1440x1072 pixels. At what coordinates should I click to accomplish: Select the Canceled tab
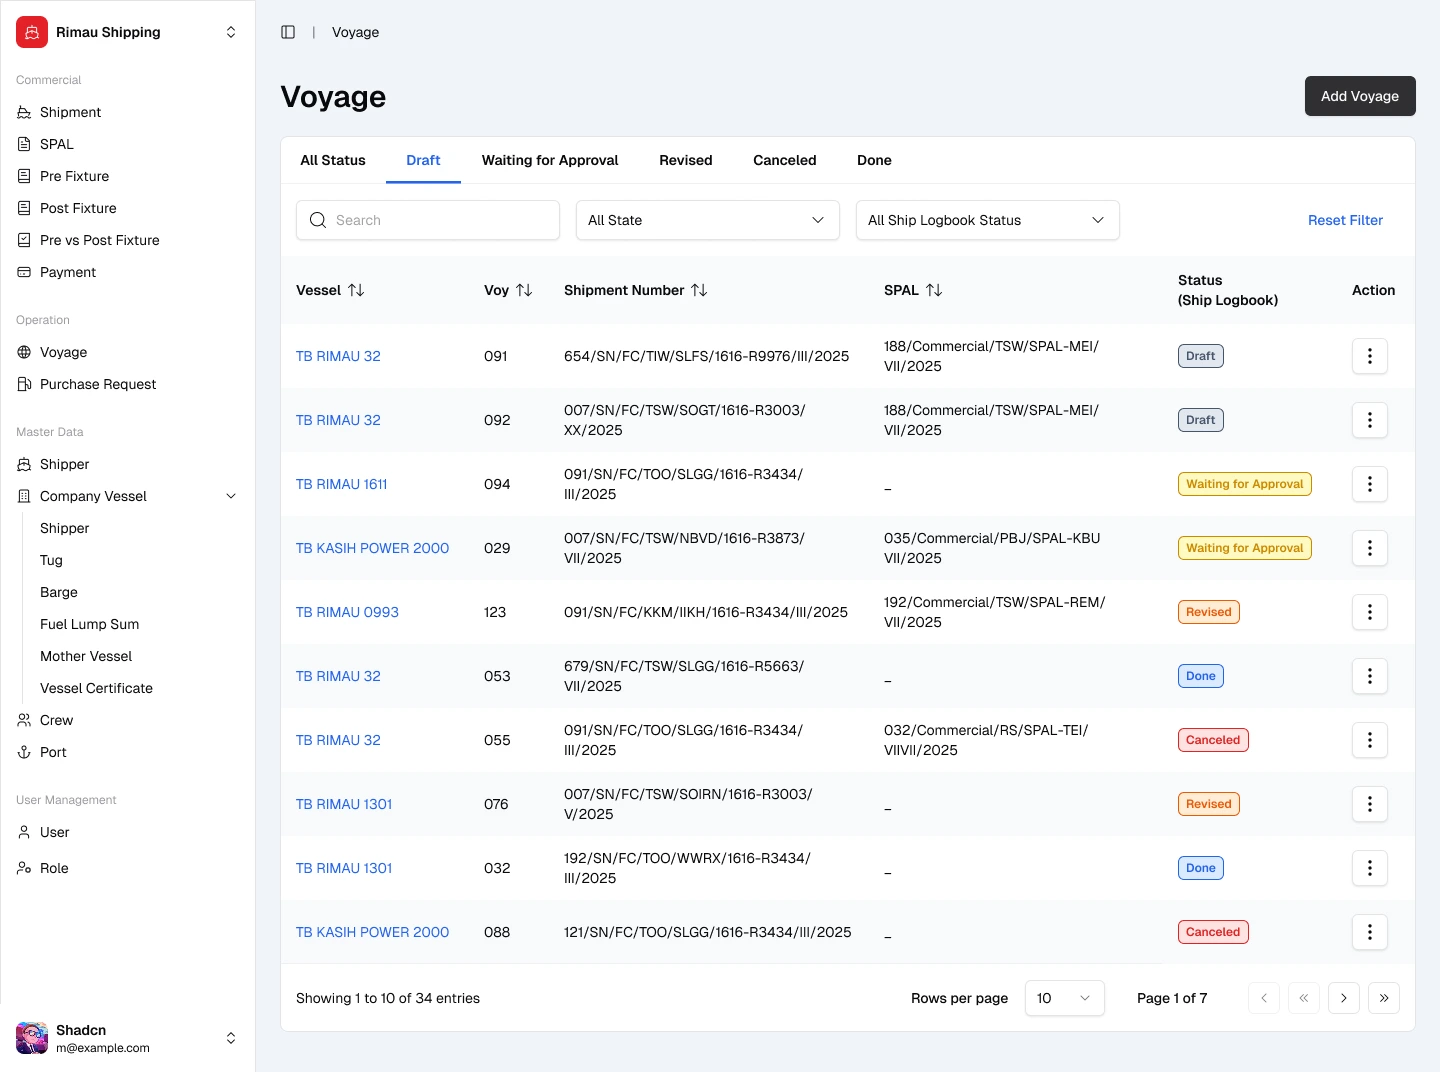coord(784,160)
